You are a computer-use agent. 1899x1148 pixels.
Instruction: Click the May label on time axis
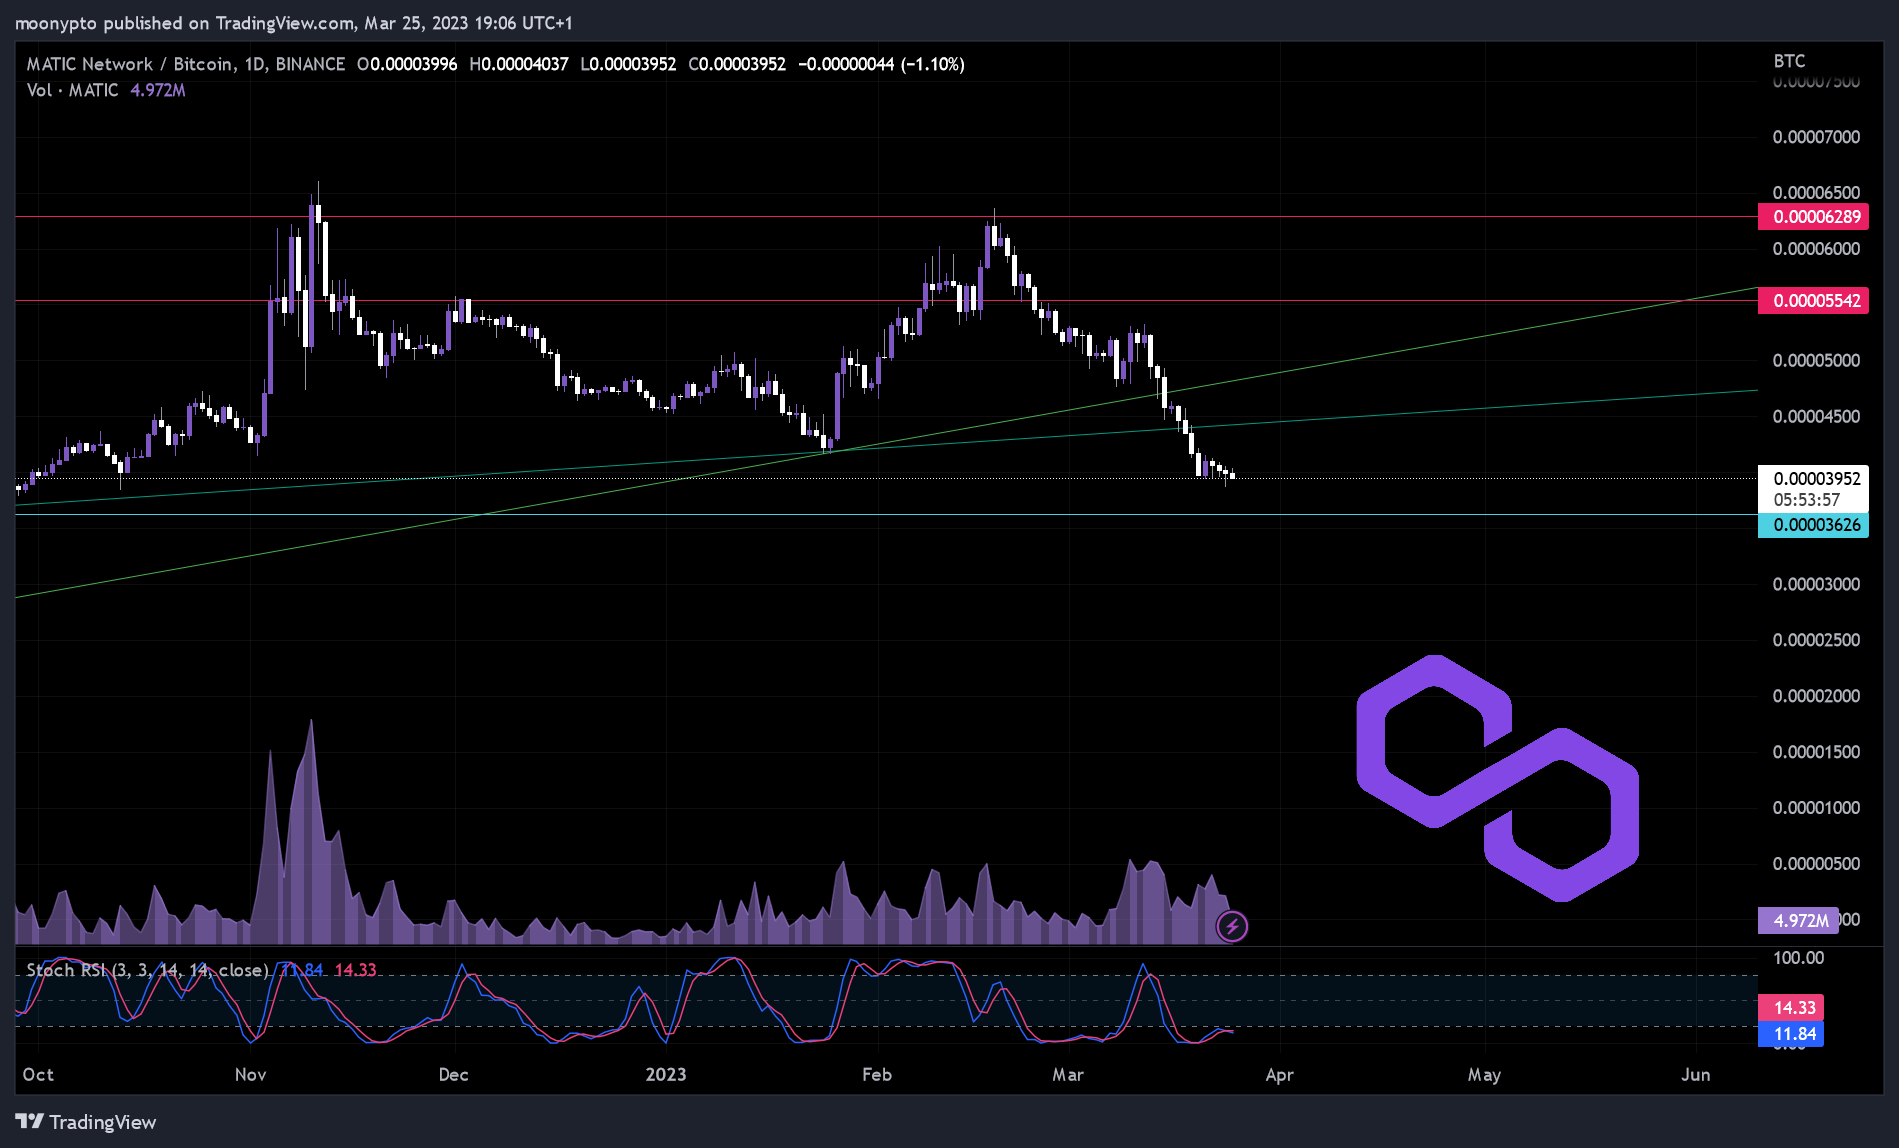(1484, 1075)
